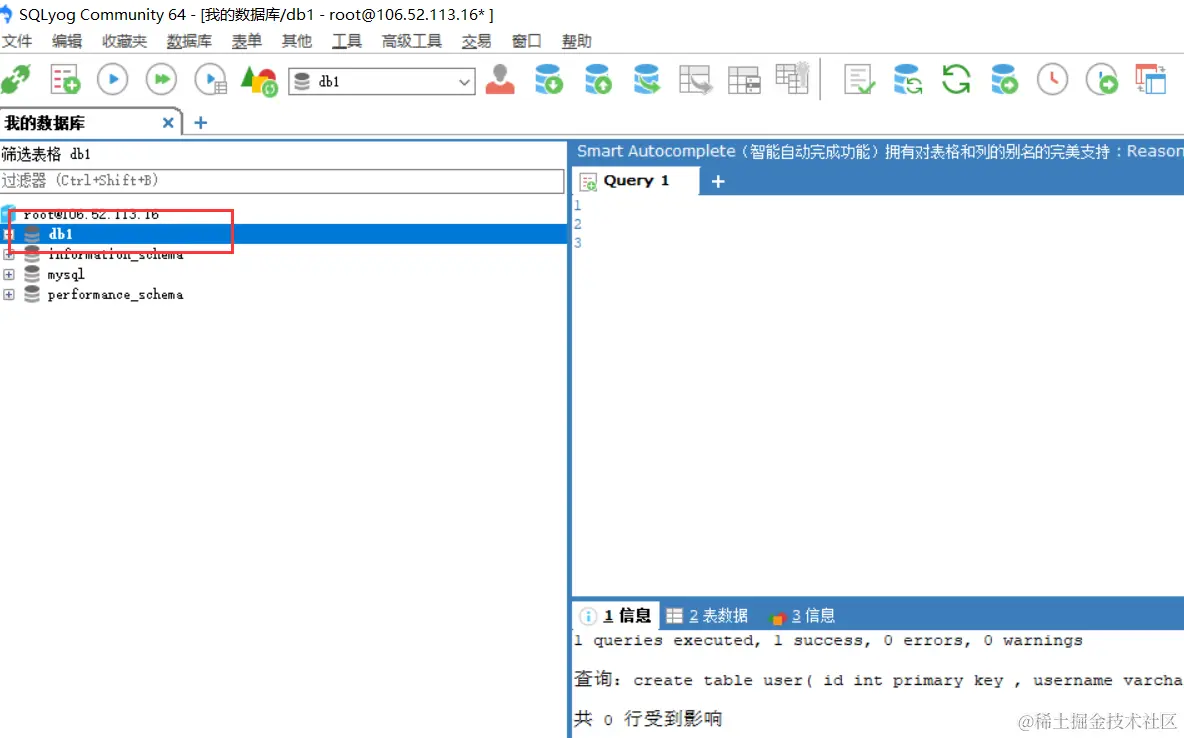Click the Smart Autocomplete banner message
Viewport: 1184px width, 738px height.
pos(878,151)
